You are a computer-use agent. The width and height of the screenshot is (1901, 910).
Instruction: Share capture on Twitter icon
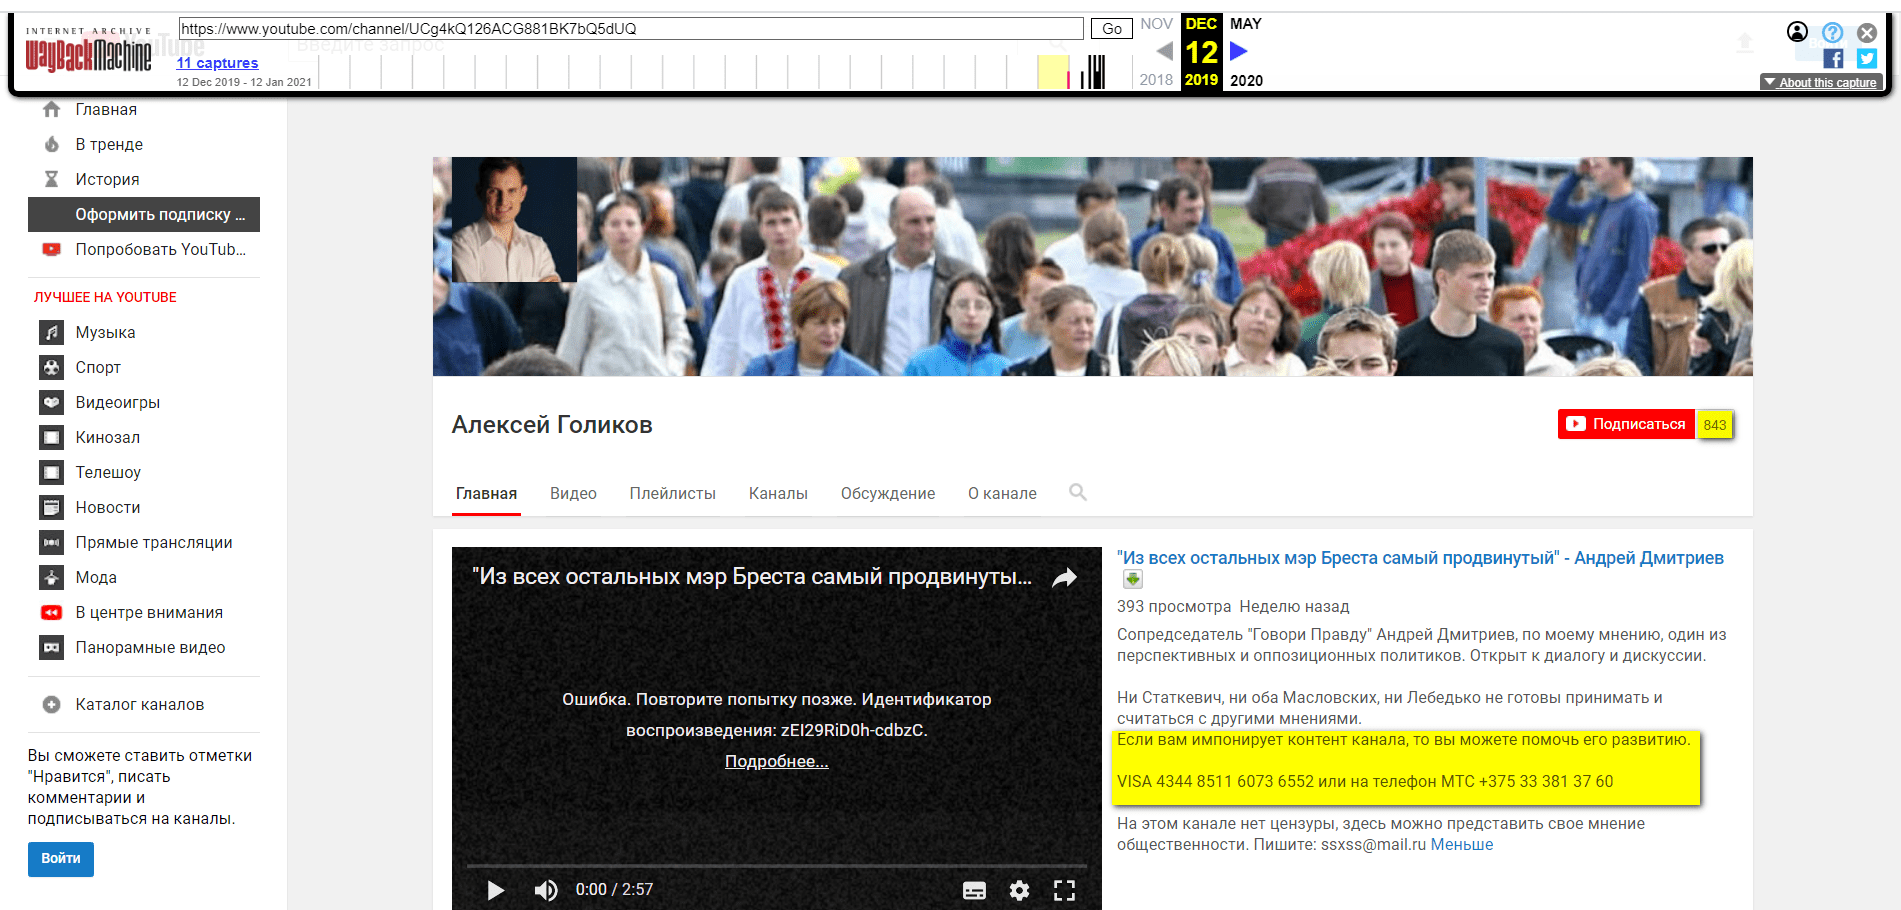coord(1866,59)
